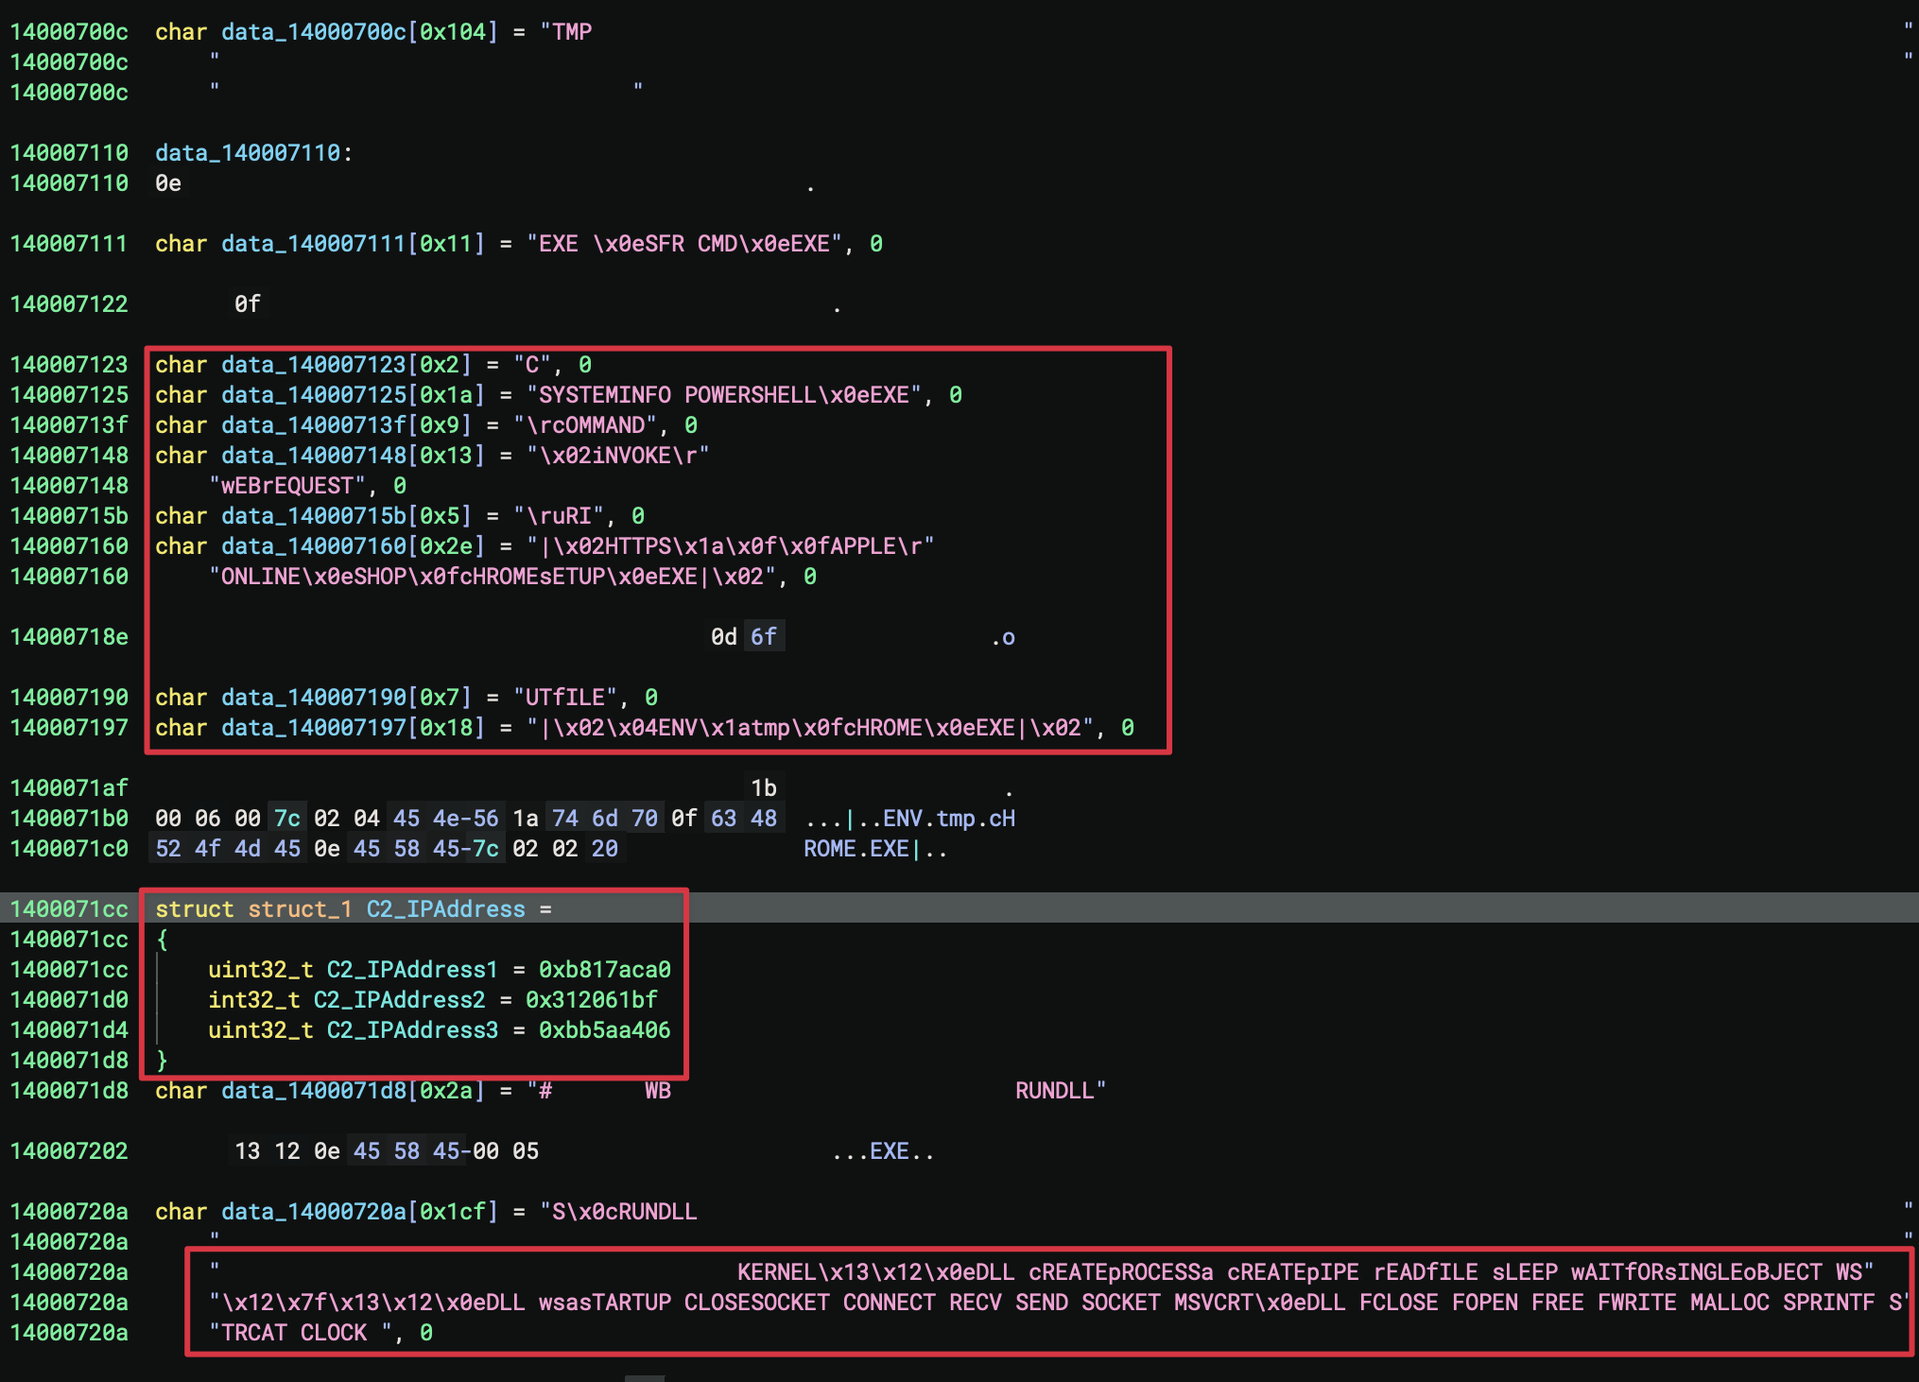Click hex byte 7c at address 1400071b0
The width and height of the screenshot is (1919, 1382).
[x=286, y=818]
